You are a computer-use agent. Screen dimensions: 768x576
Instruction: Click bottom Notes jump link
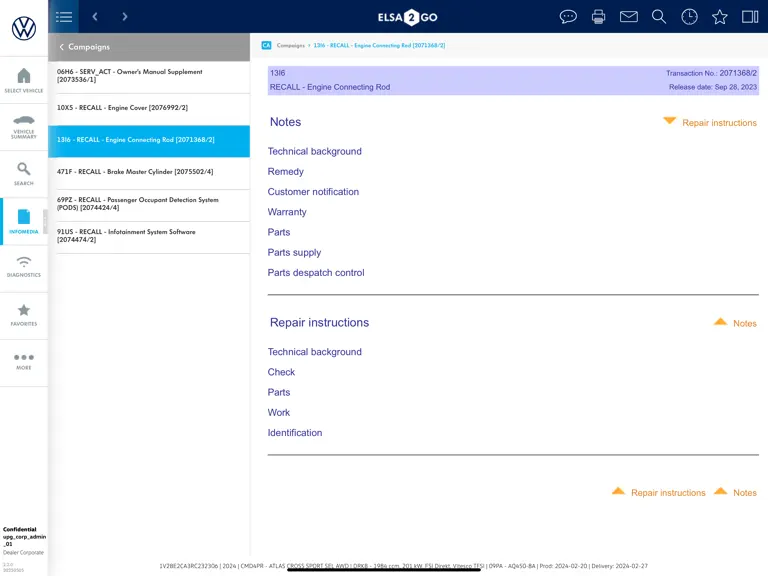tap(735, 492)
